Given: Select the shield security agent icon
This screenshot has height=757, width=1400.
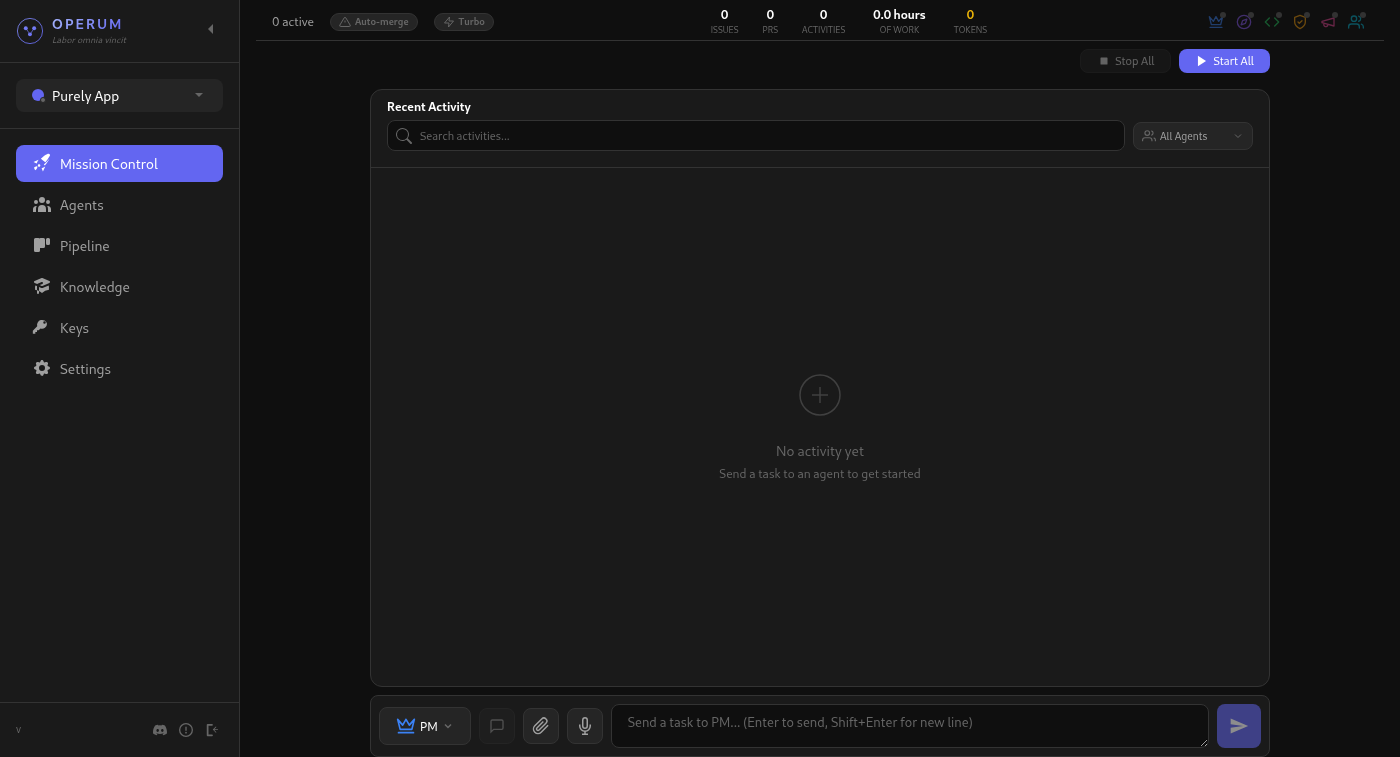Looking at the screenshot, I should [1300, 20].
